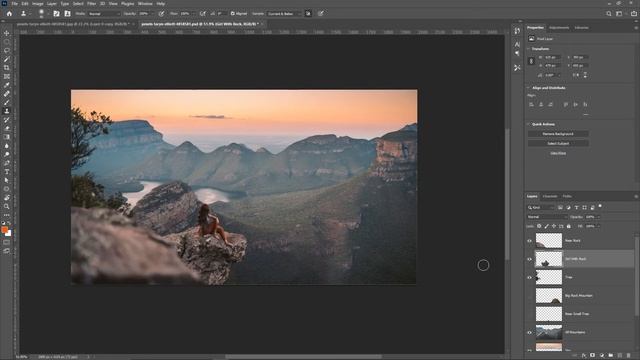Click the link width and height icon
The height and width of the screenshot is (360, 640).
coord(531,61)
